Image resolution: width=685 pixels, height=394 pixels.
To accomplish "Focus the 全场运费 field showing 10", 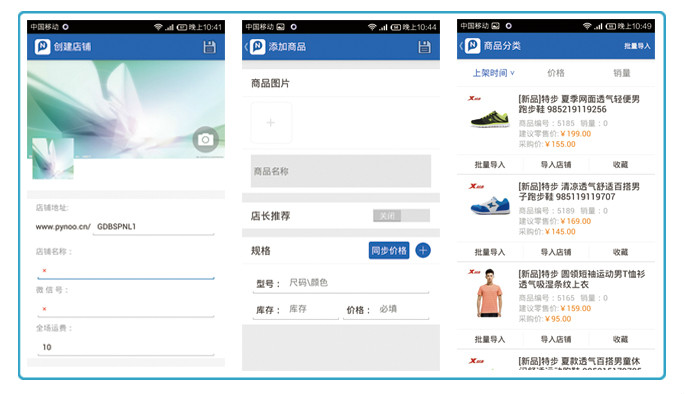I will click(x=126, y=347).
